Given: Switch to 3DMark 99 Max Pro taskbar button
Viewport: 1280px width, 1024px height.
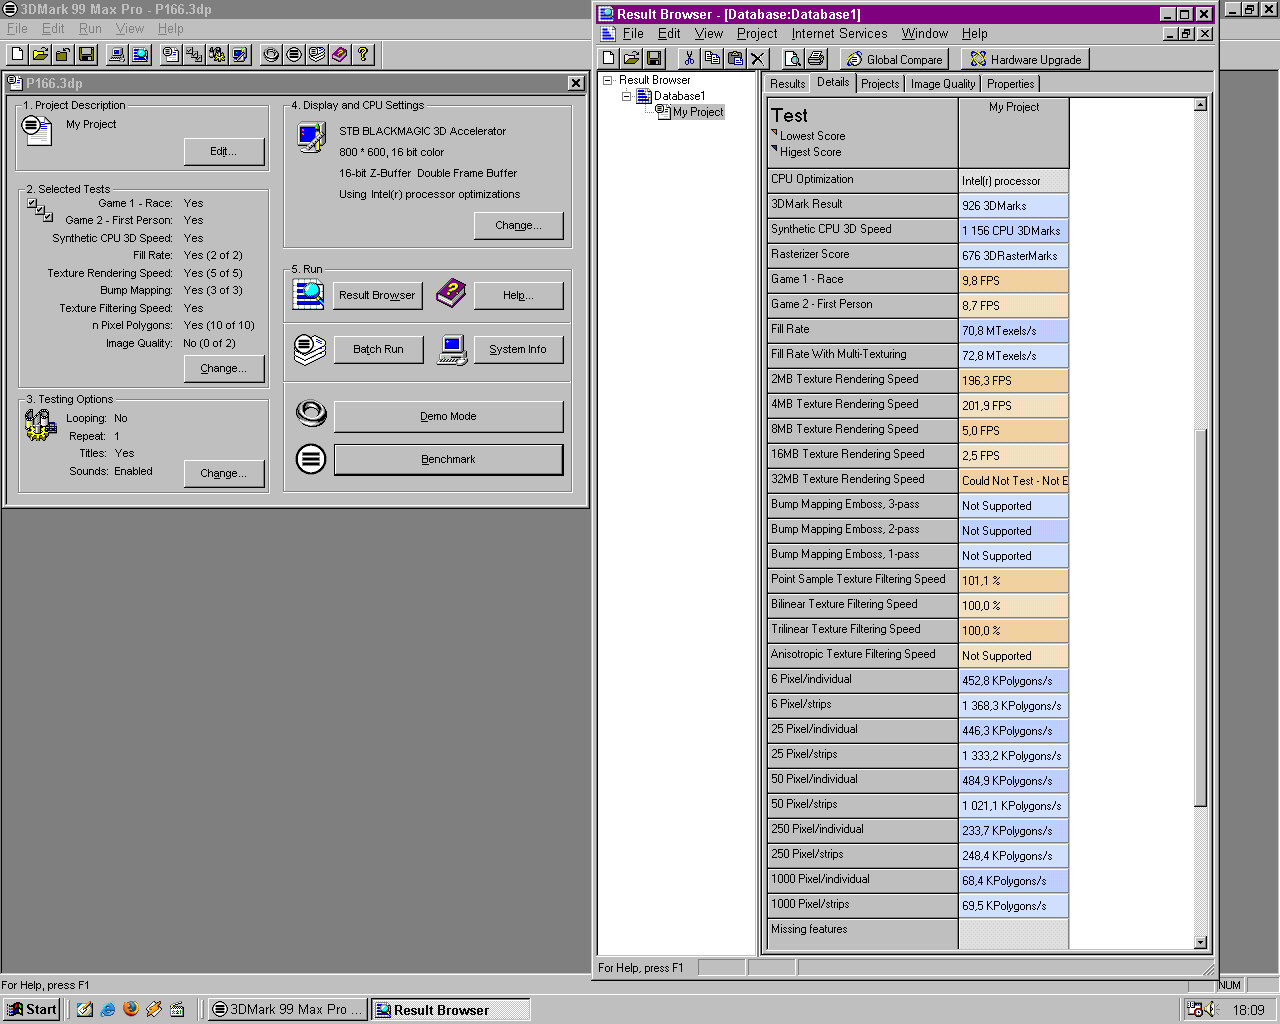Looking at the screenshot, I should pos(288,1009).
